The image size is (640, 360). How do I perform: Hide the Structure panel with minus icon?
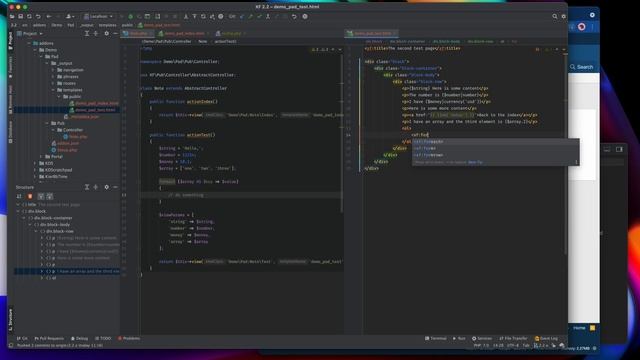115,187
